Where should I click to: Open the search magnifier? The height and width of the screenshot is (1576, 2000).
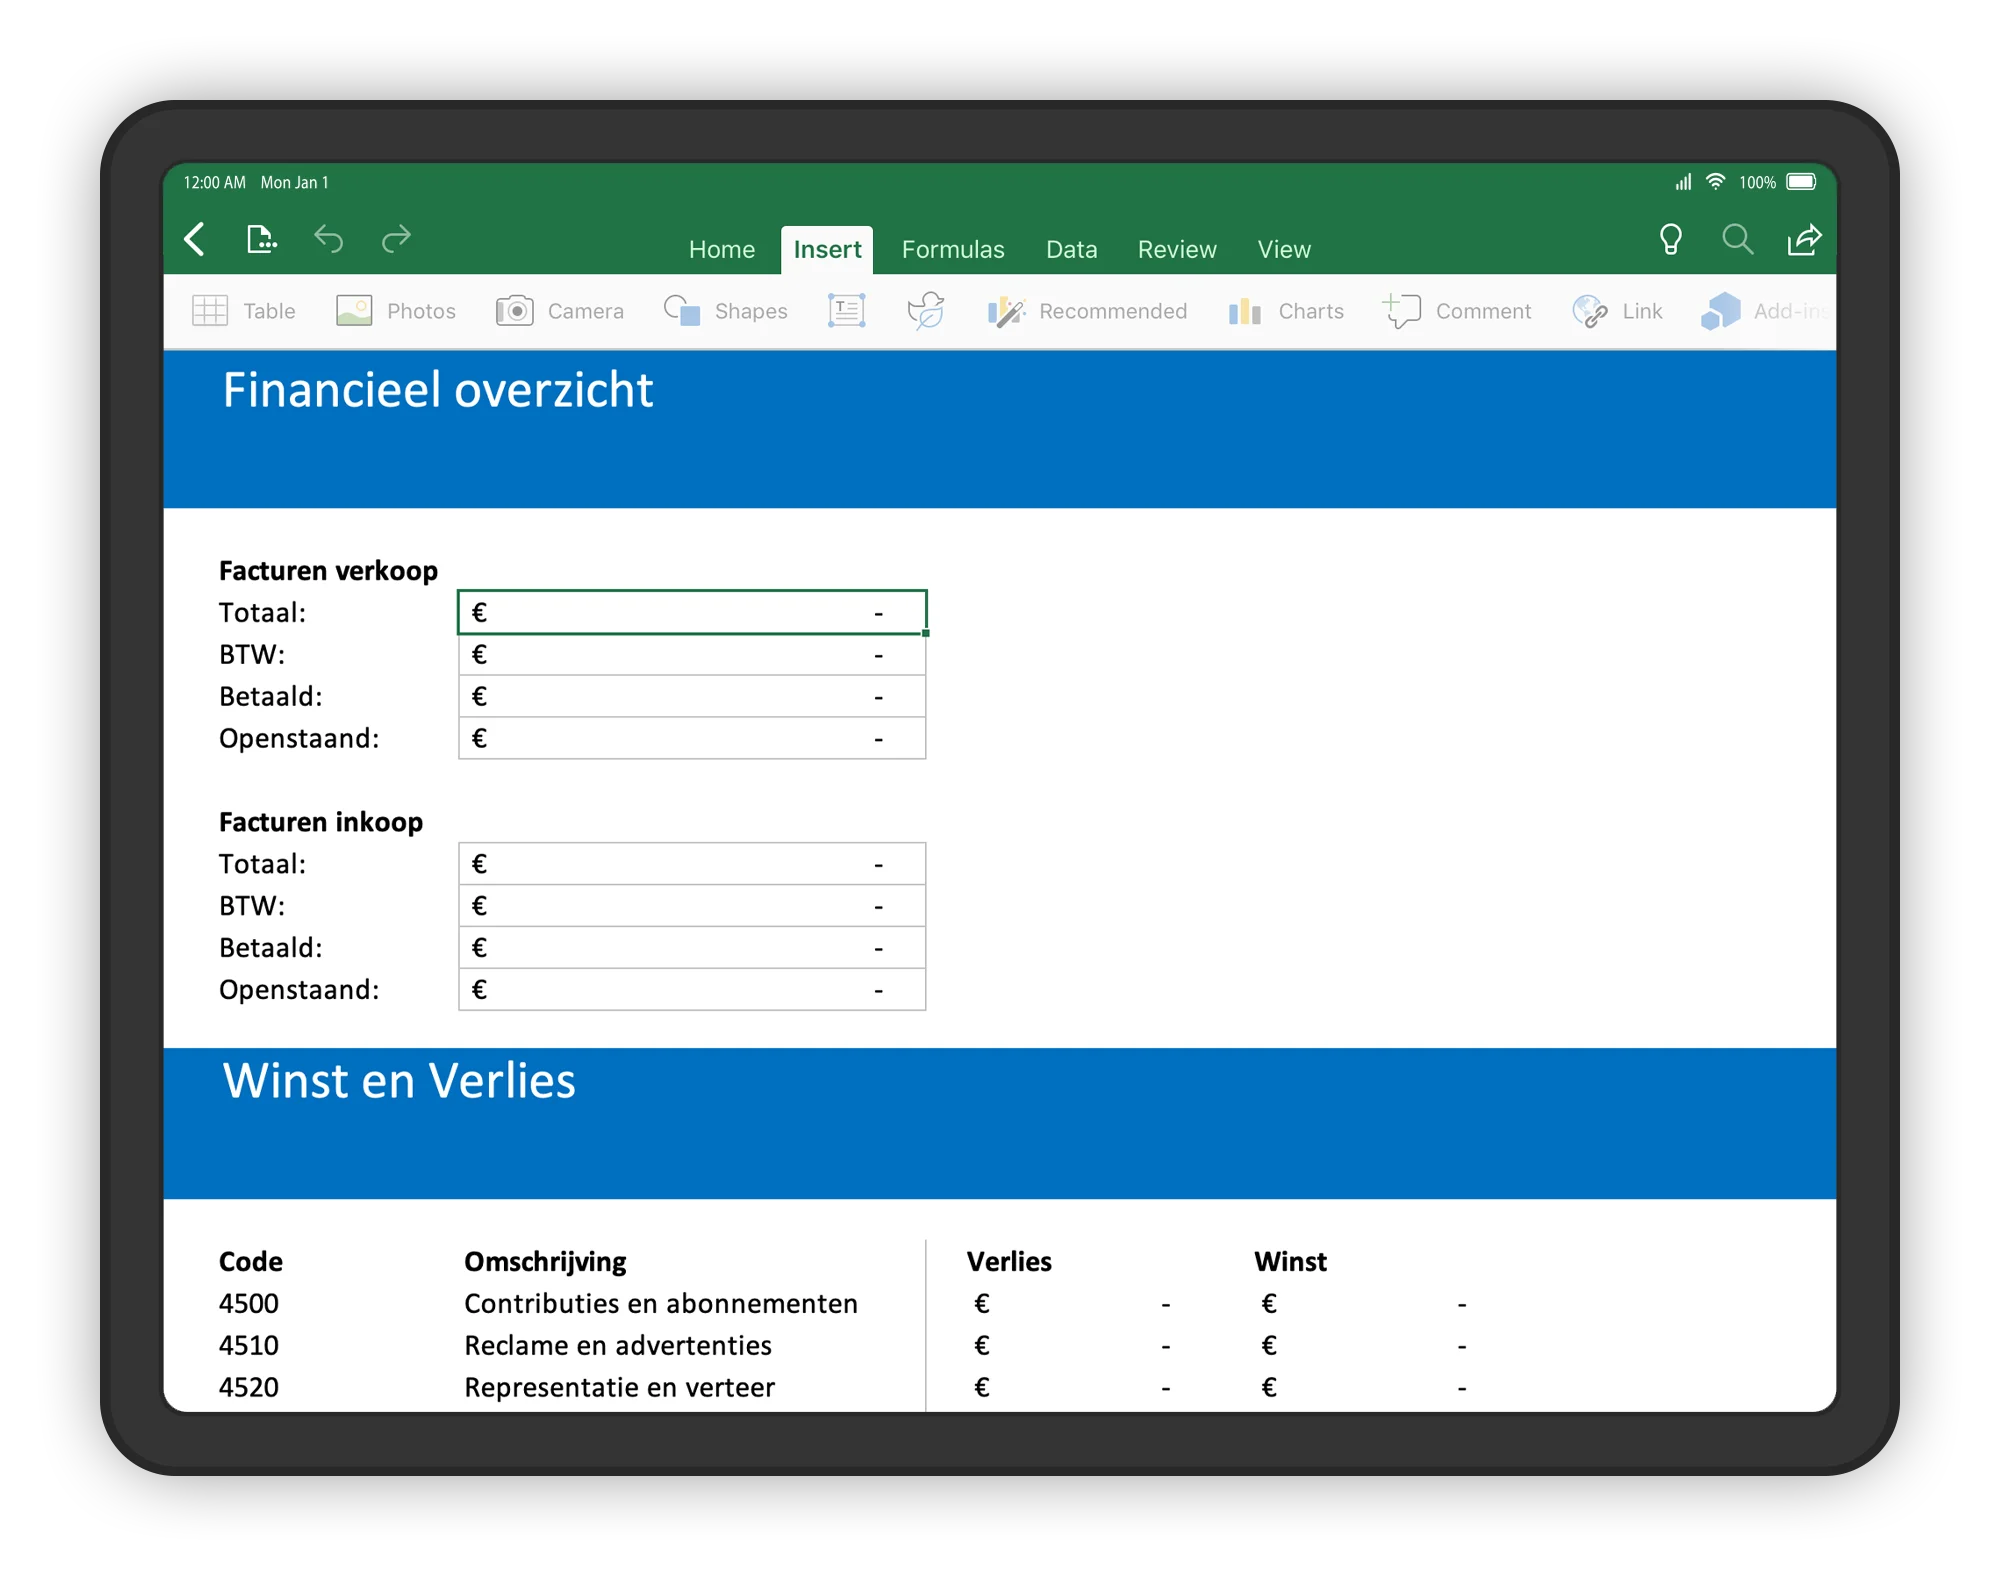[x=1737, y=240]
